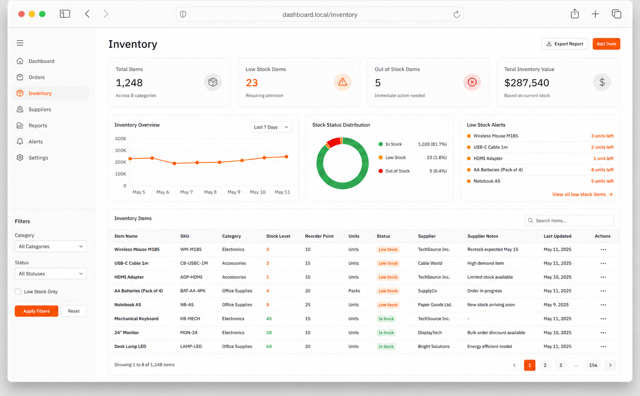Click the Settings gear icon
The width and height of the screenshot is (640, 396).
(20, 157)
